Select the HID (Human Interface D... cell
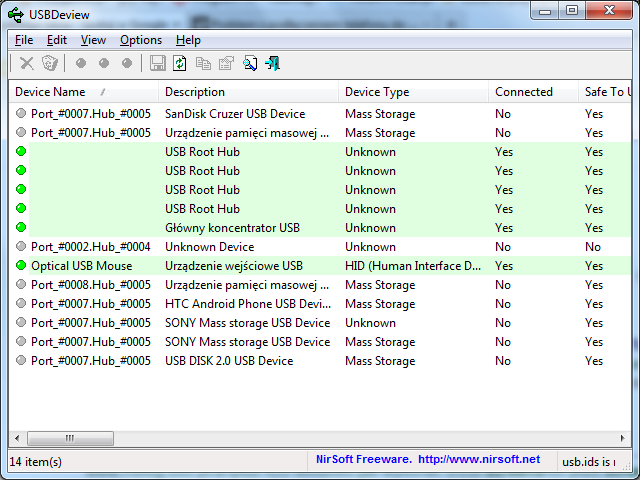Screen dimensions: 640x480 coord(413,266)
